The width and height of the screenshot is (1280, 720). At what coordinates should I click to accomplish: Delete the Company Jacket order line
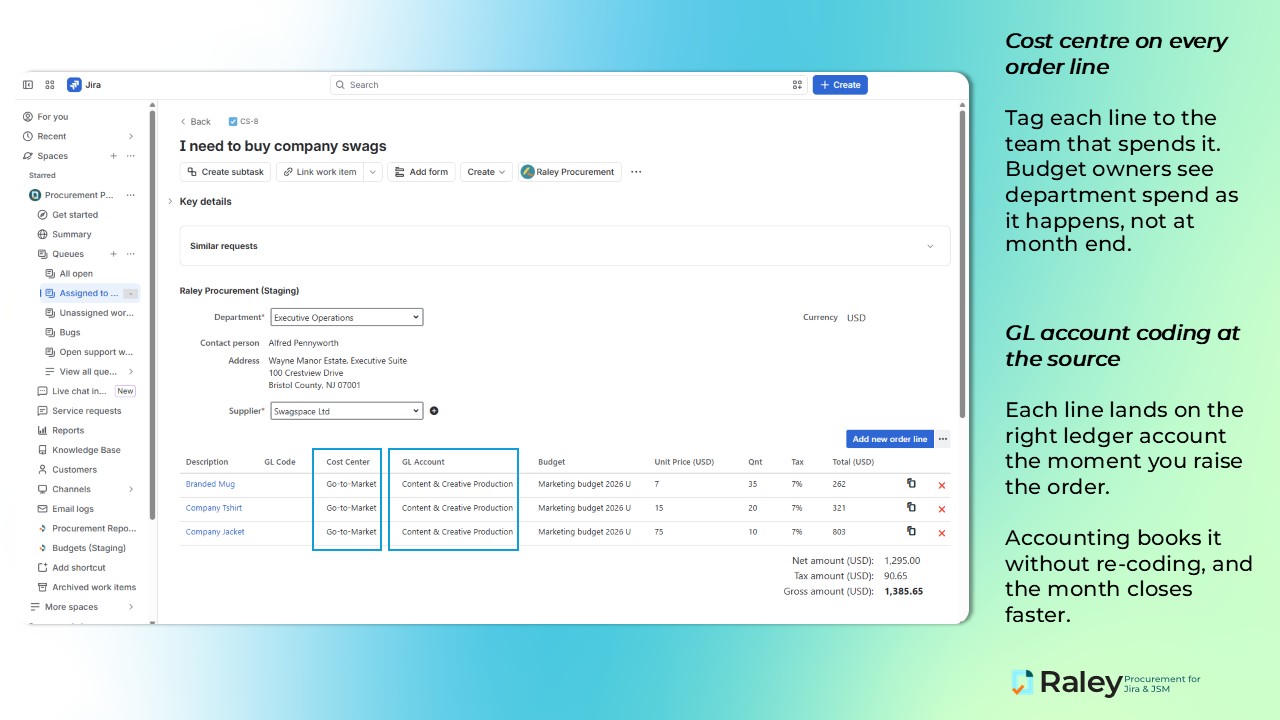[942, 533]
